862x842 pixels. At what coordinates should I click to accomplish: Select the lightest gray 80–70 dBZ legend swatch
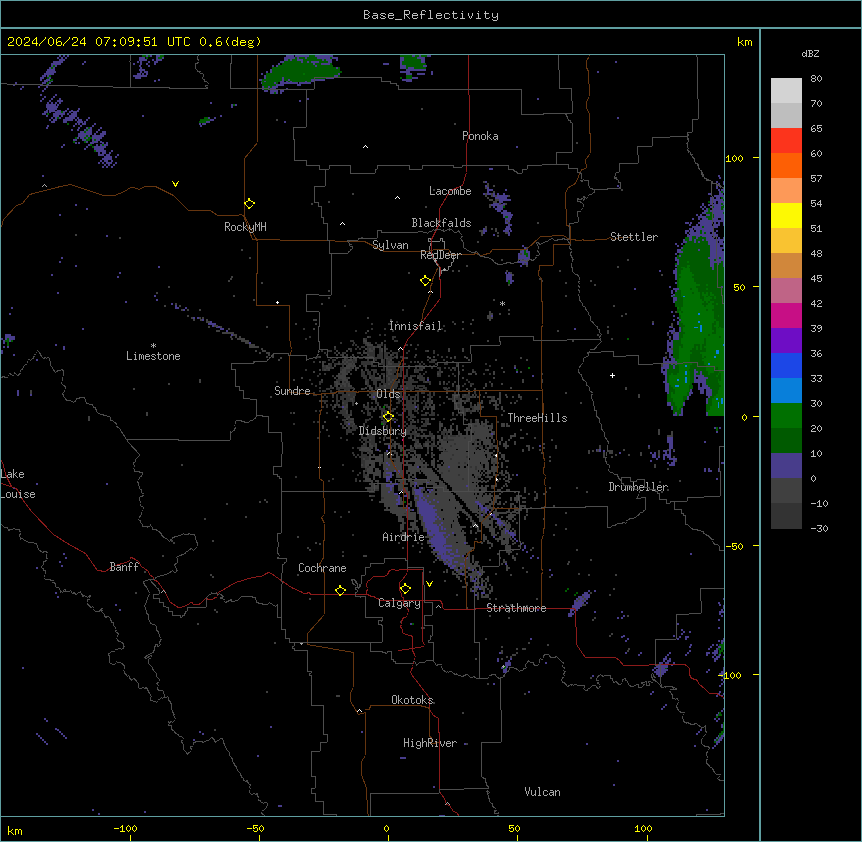(786, 90)
